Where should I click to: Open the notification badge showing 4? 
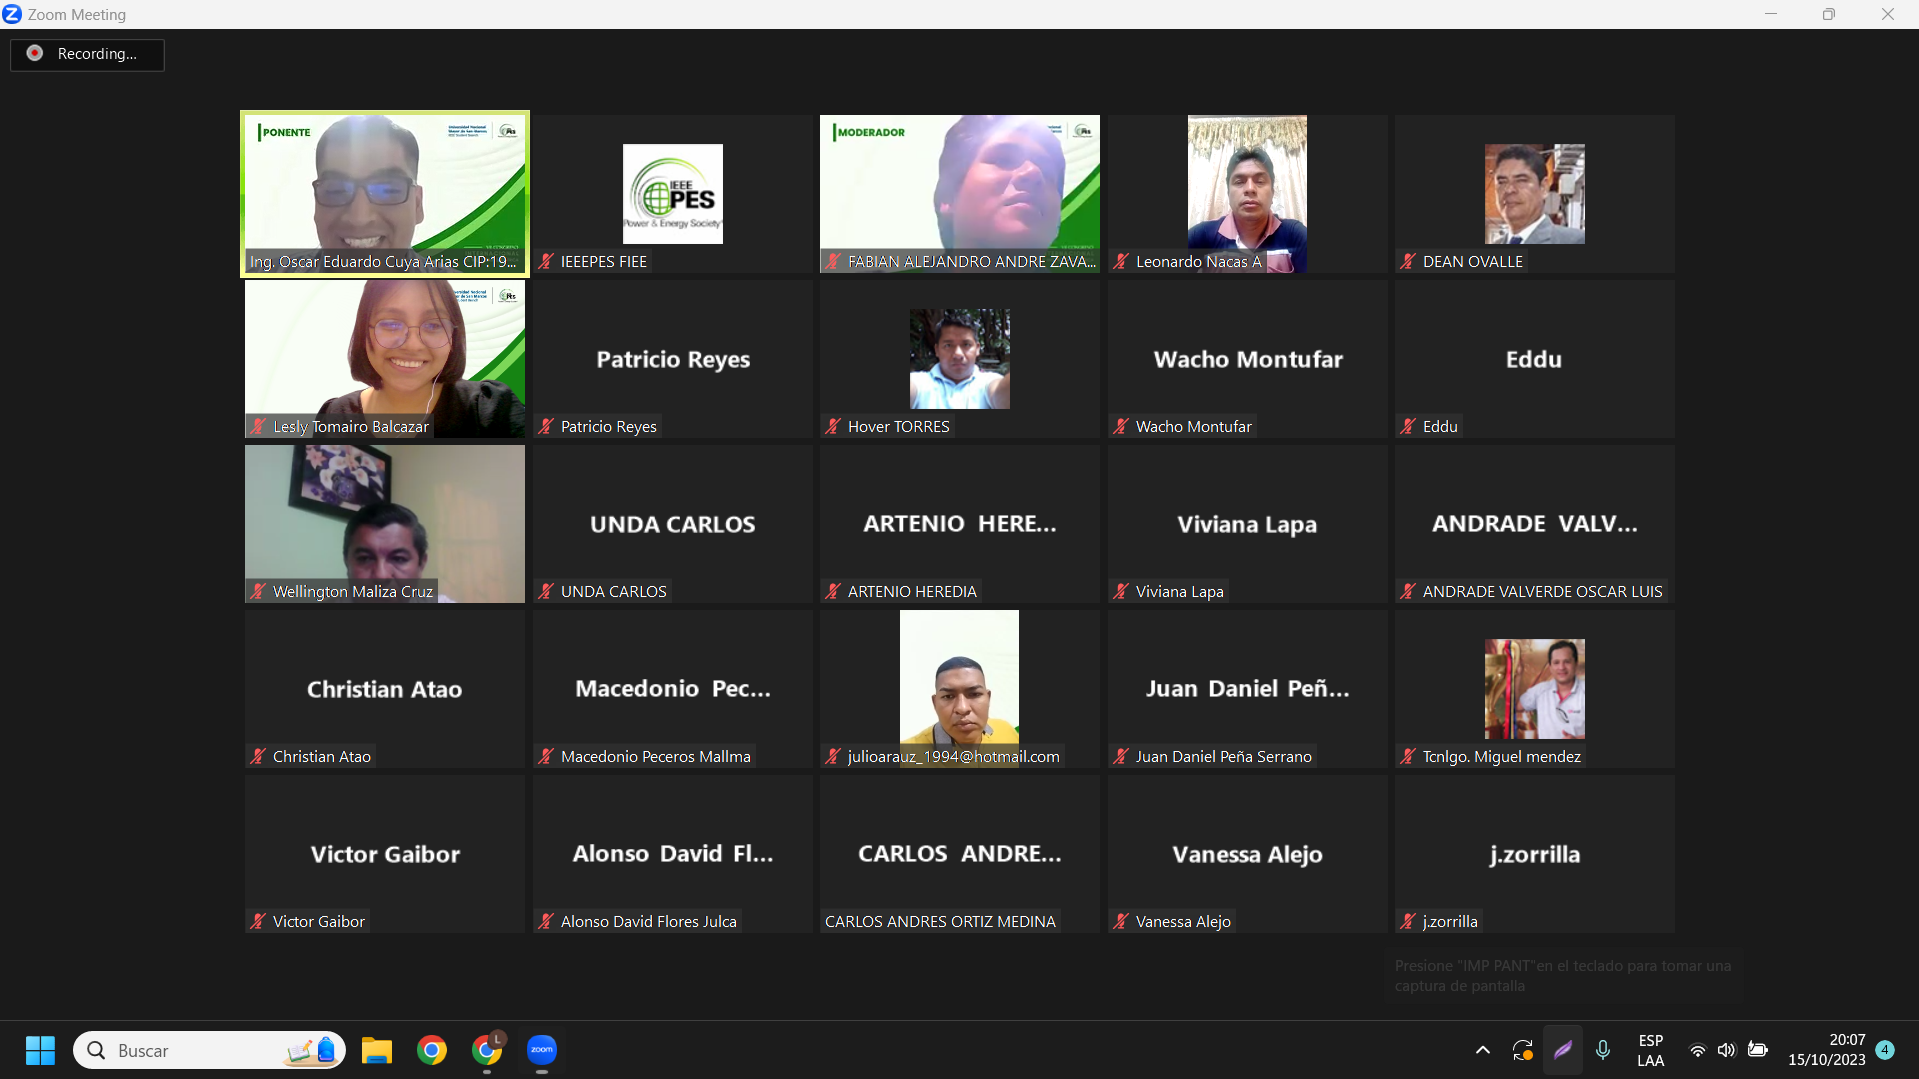tap(1885, 1049)
